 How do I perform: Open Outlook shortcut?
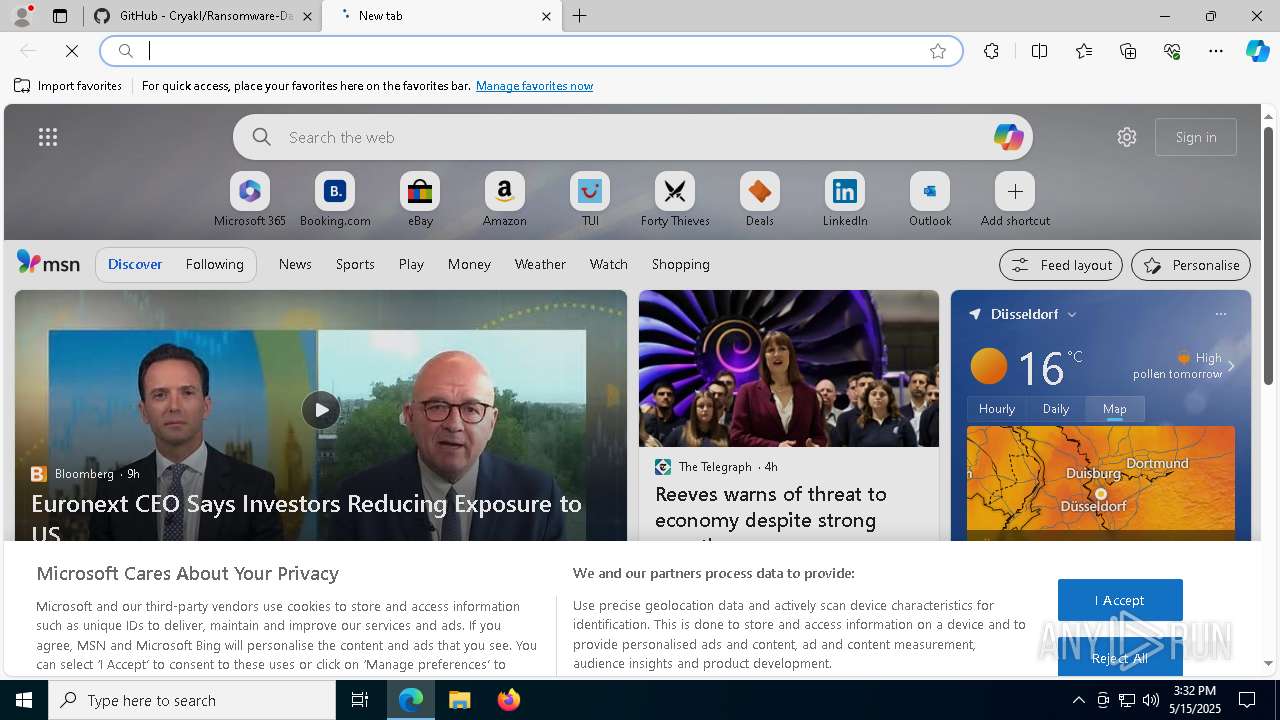(x=930, y=200)
